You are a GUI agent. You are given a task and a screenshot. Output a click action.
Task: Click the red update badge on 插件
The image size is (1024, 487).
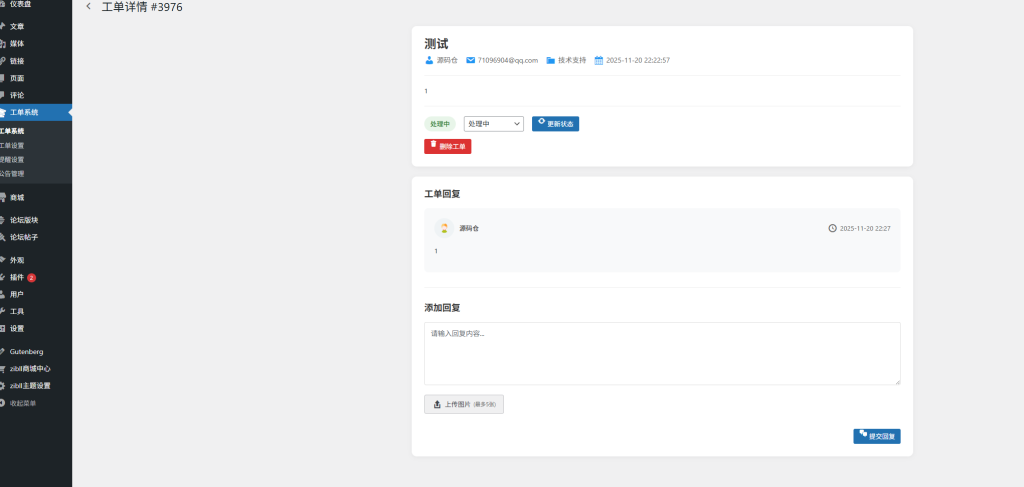[31, 277]
